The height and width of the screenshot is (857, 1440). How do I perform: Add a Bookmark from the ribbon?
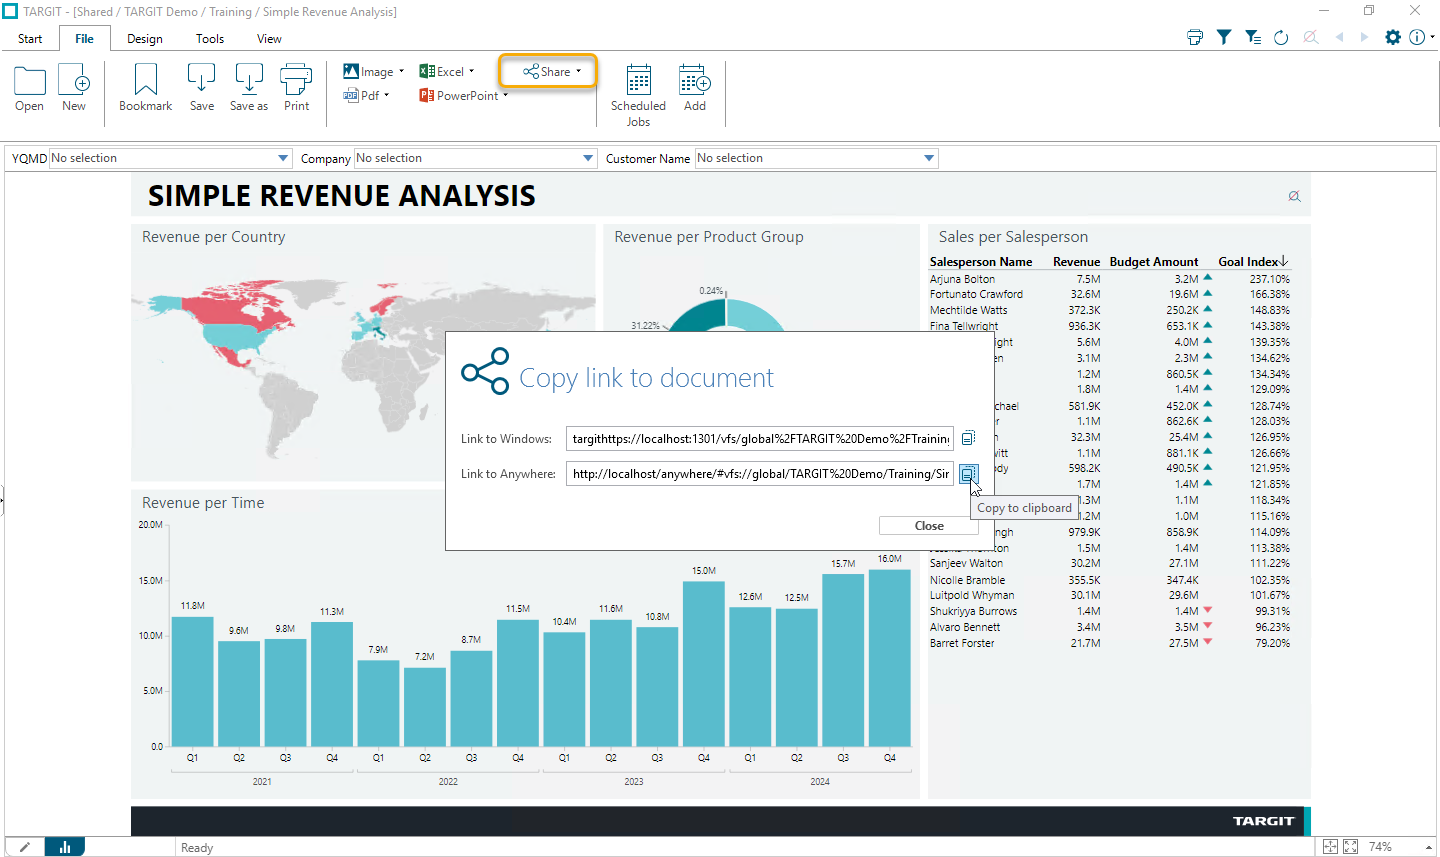146,88
